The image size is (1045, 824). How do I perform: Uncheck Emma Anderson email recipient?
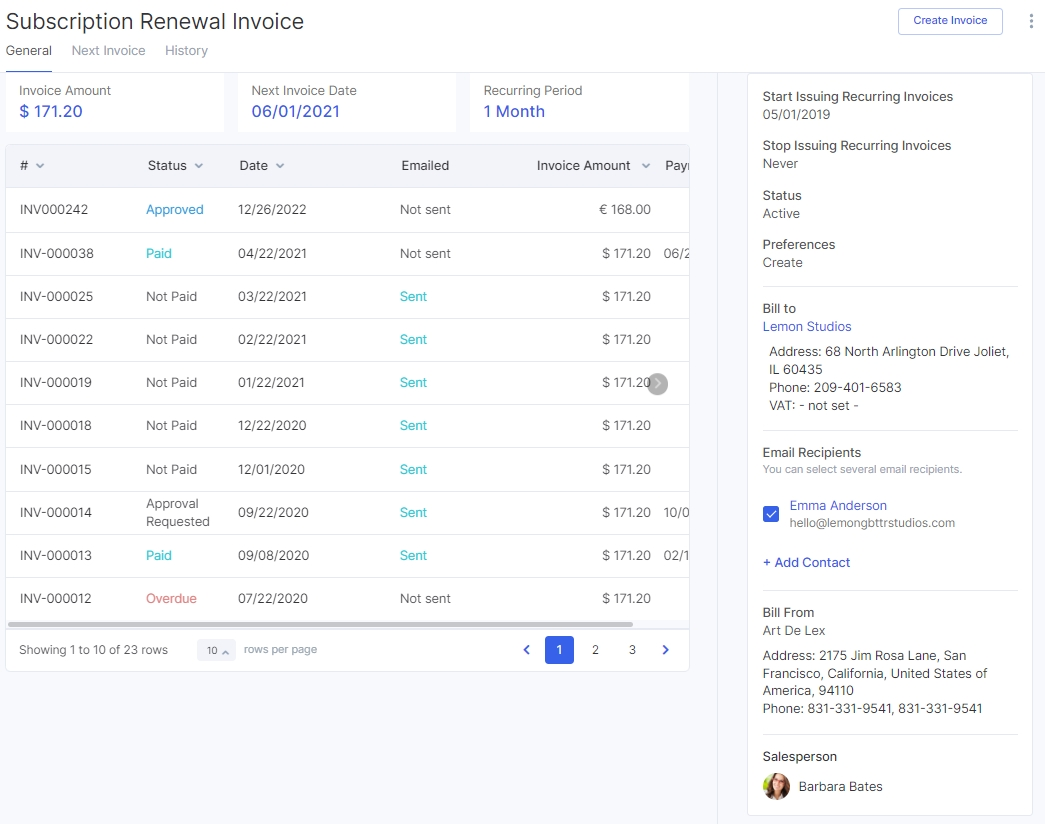[x=771, y=514]
